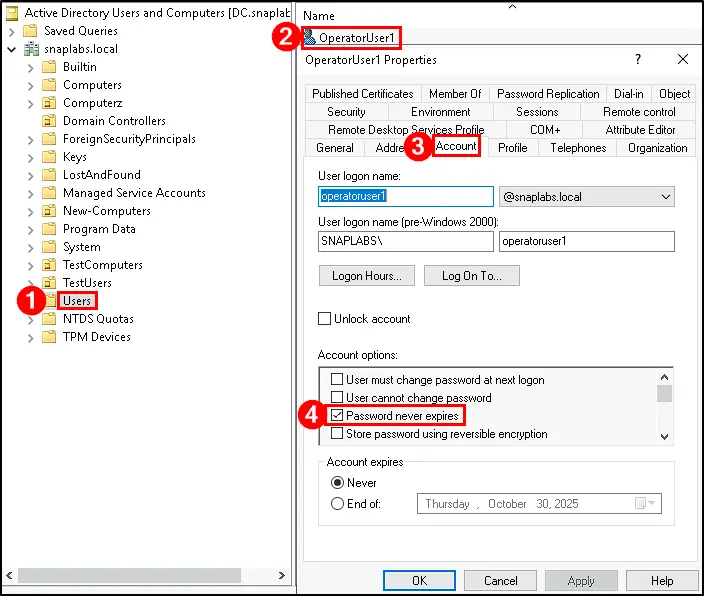Screen dimensions: 704x596
Task: Click the NTDS Quotas folder icon
Action: pos(49,319)
